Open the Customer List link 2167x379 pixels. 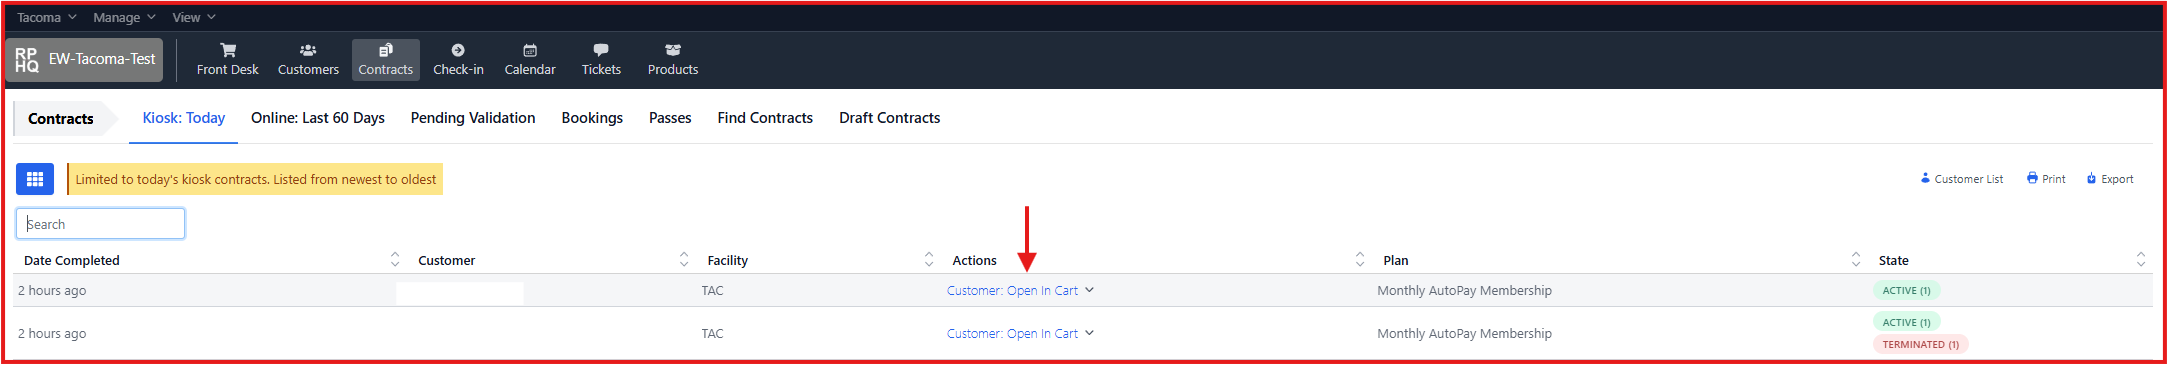[x=1961, y=179]
